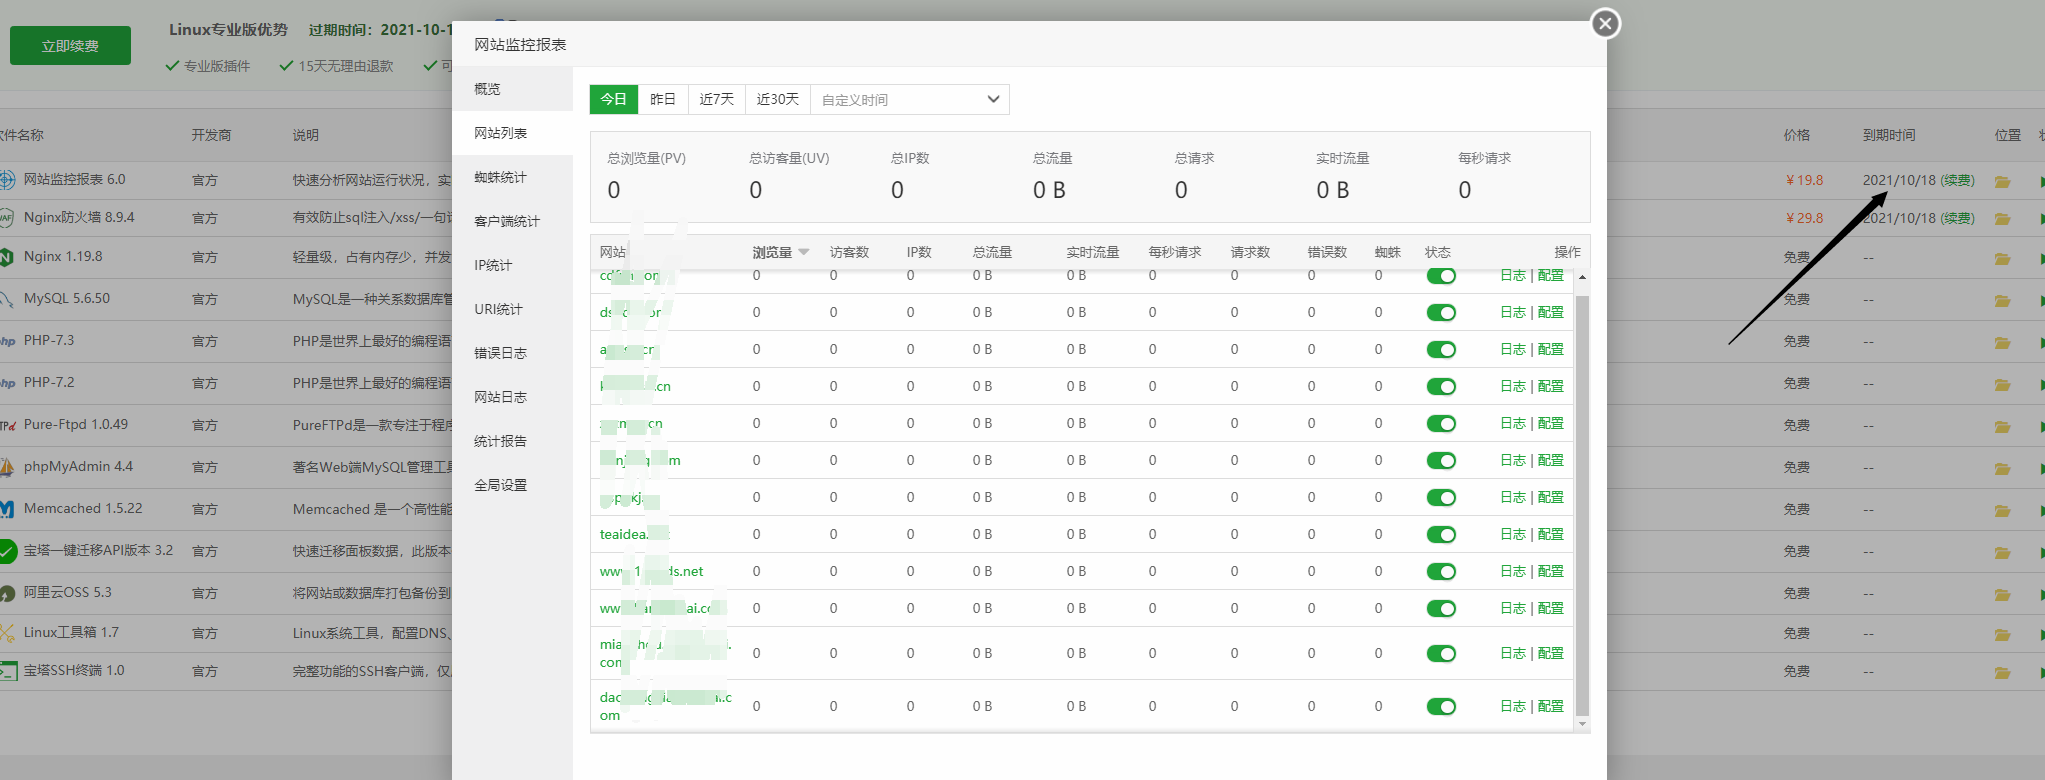Open the 自定义时间 dropdown
The image size is (2045, 780).
pos(910,99)
